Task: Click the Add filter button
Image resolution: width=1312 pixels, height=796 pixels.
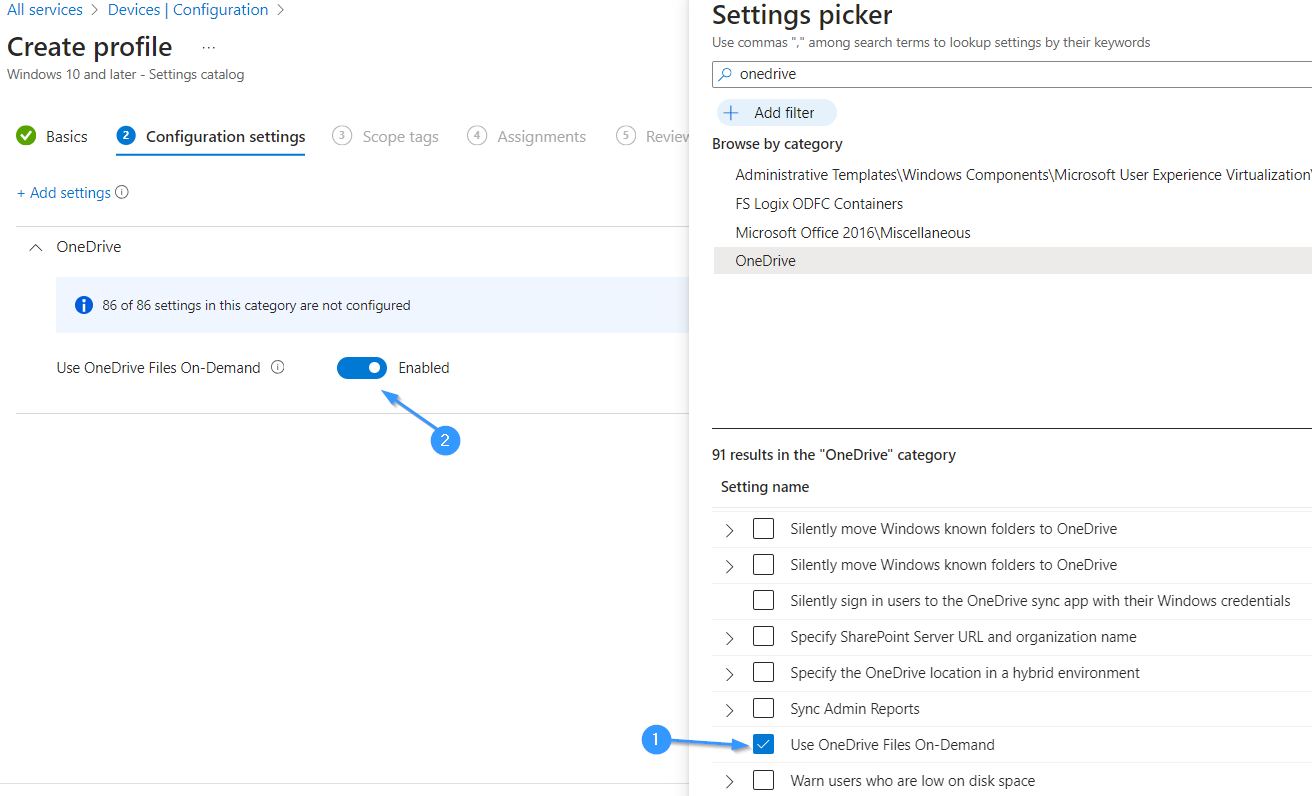Action: click(776, 113)
